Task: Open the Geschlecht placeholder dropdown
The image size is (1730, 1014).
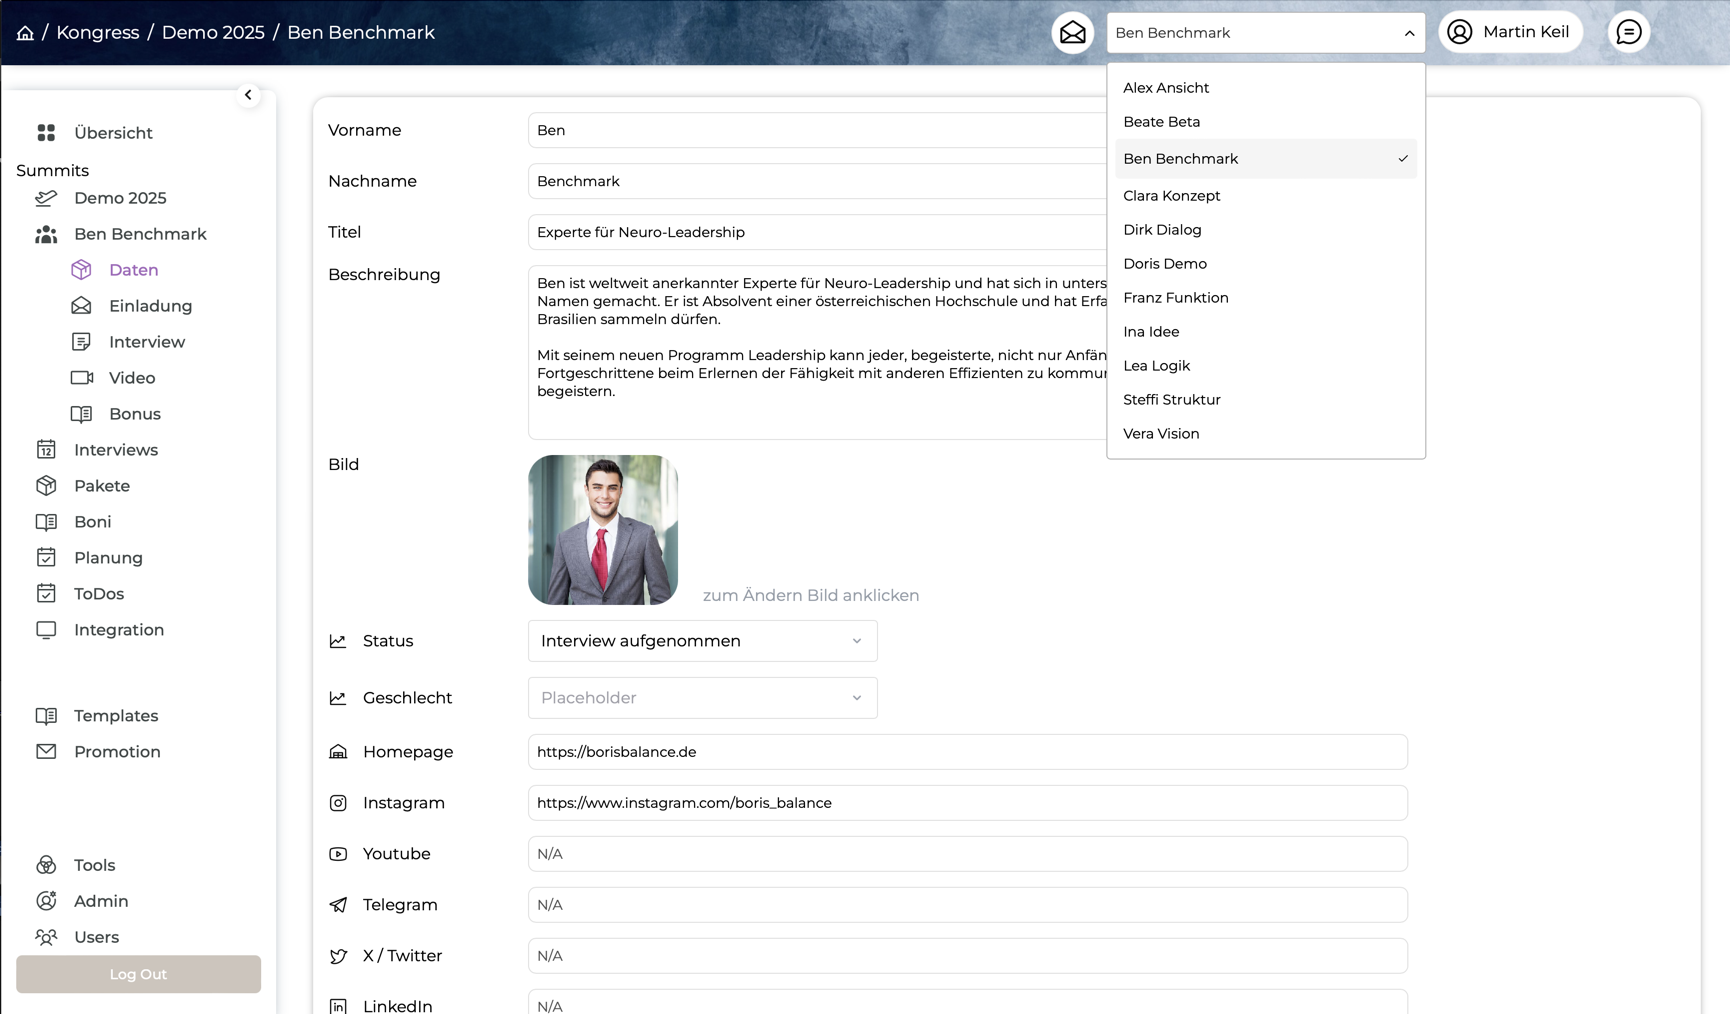Action: (702, 698)
